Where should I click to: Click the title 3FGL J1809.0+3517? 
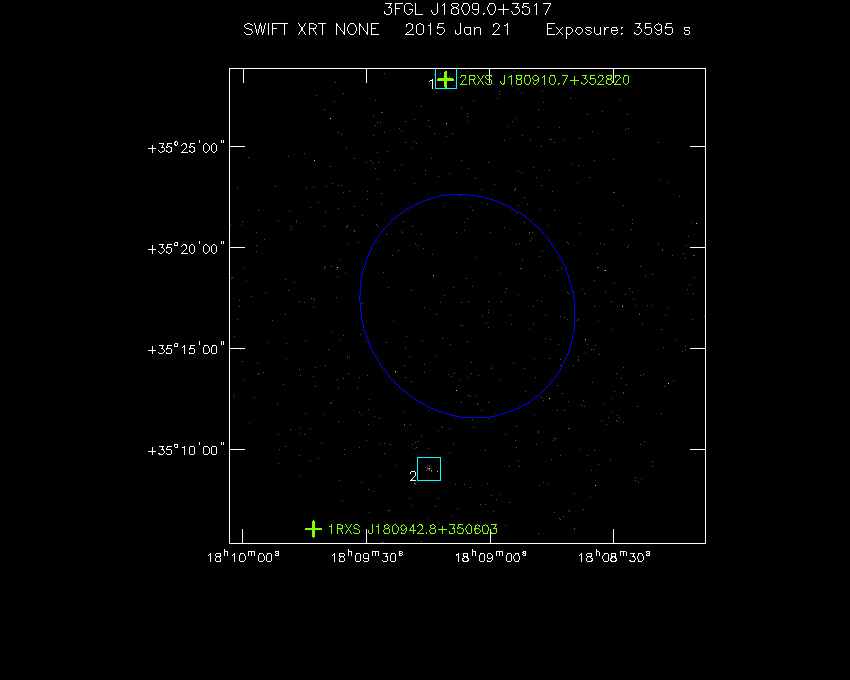(467, 9)
